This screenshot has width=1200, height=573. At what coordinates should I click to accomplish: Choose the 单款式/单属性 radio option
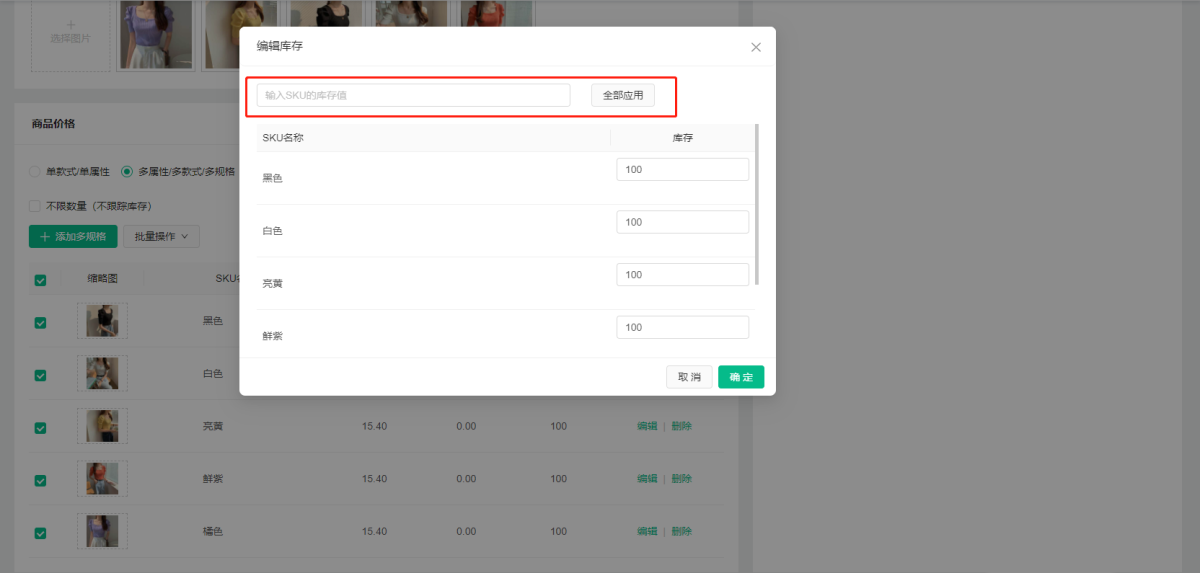[36, 171]
